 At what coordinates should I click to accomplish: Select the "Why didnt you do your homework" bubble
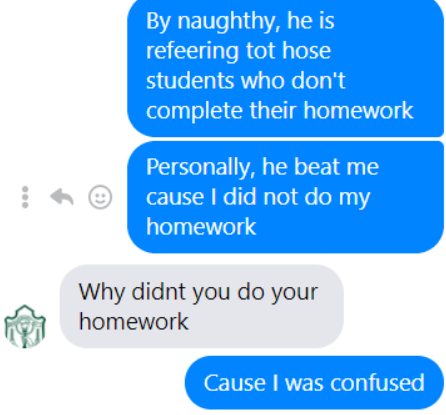click(202, 306)
